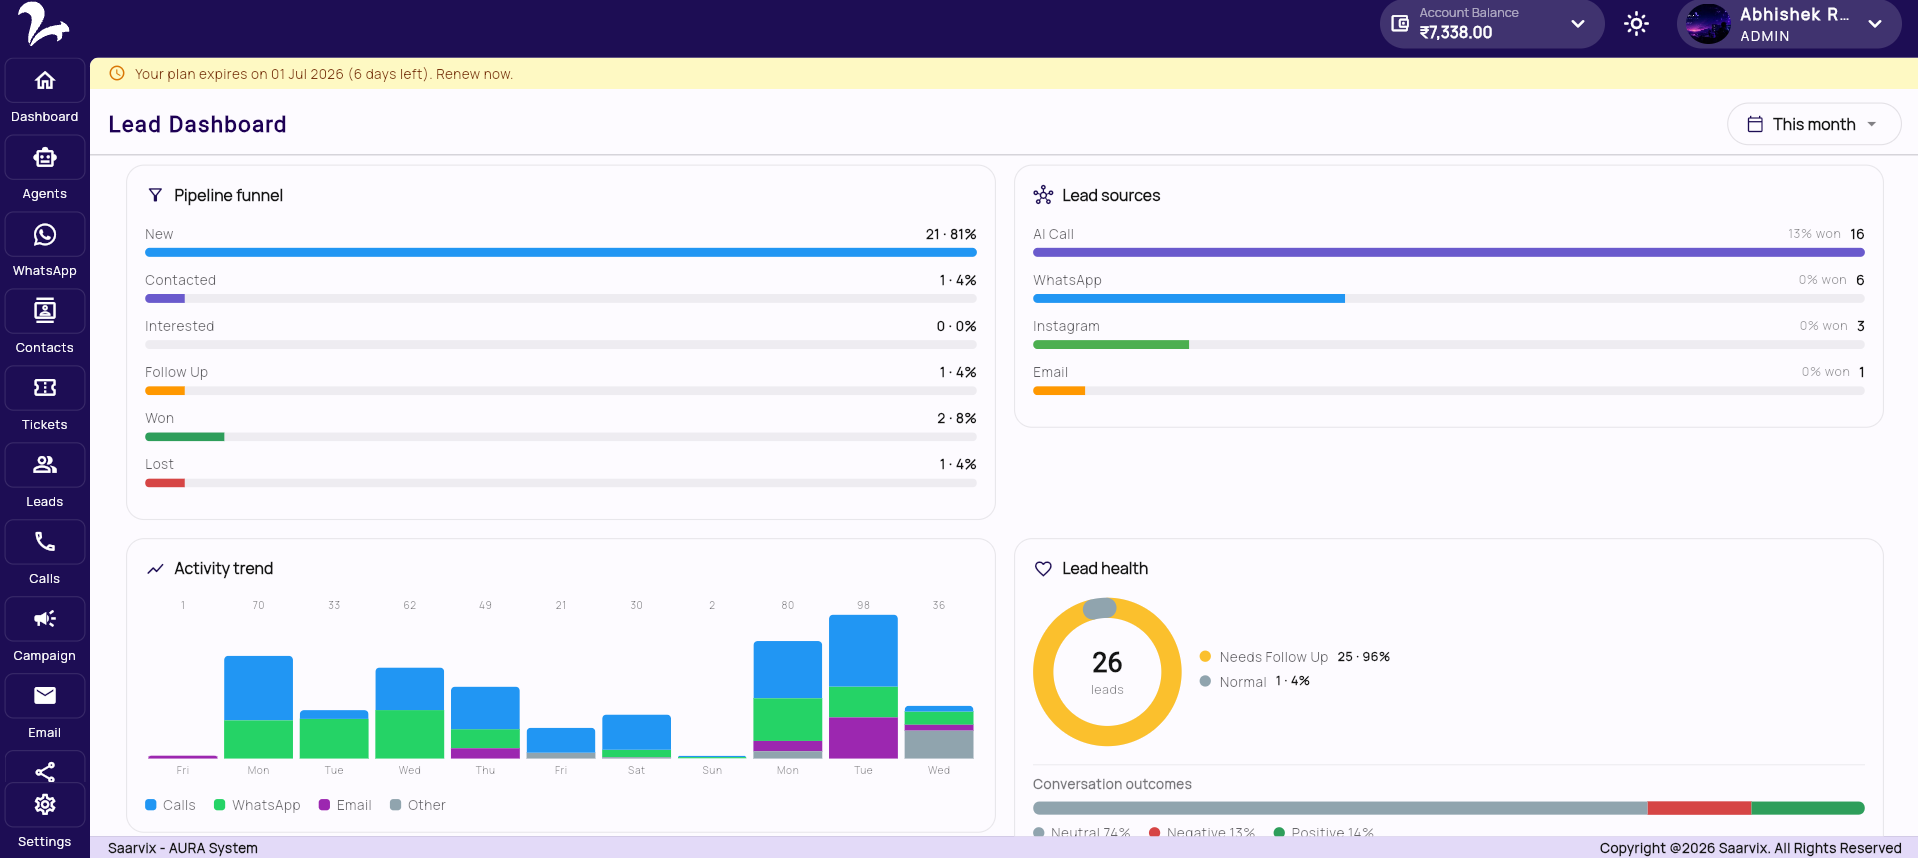
Task: Click the Lead sources network icon
Action: coord(1043,195)
